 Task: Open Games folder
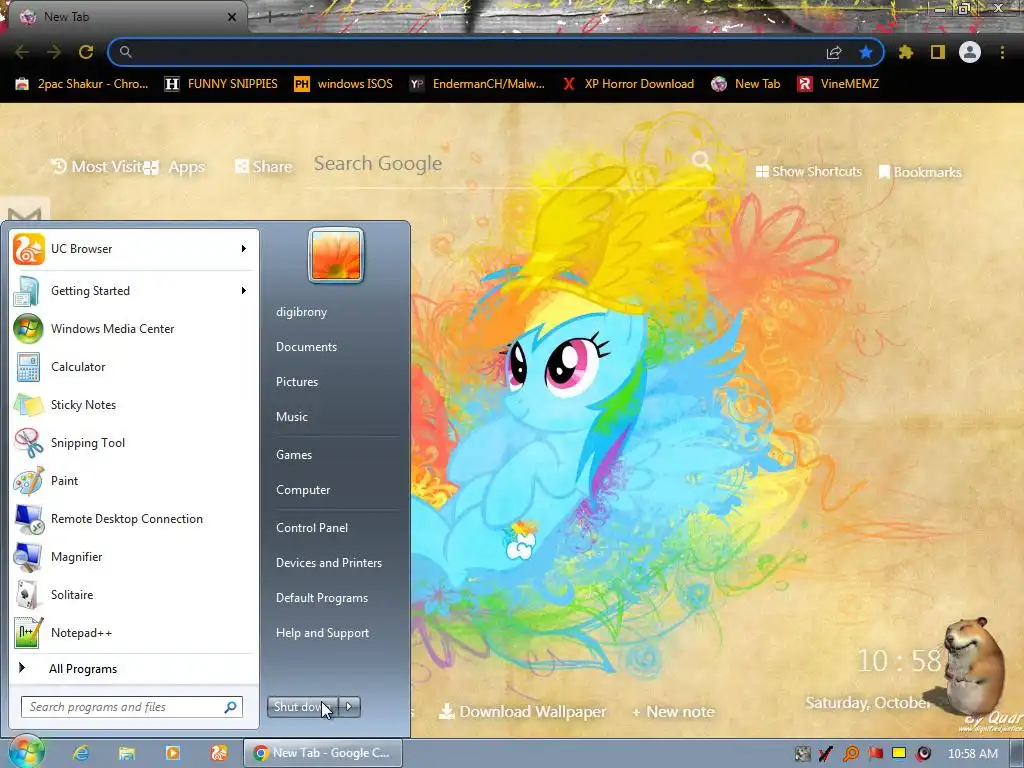[x=294, y=455]
